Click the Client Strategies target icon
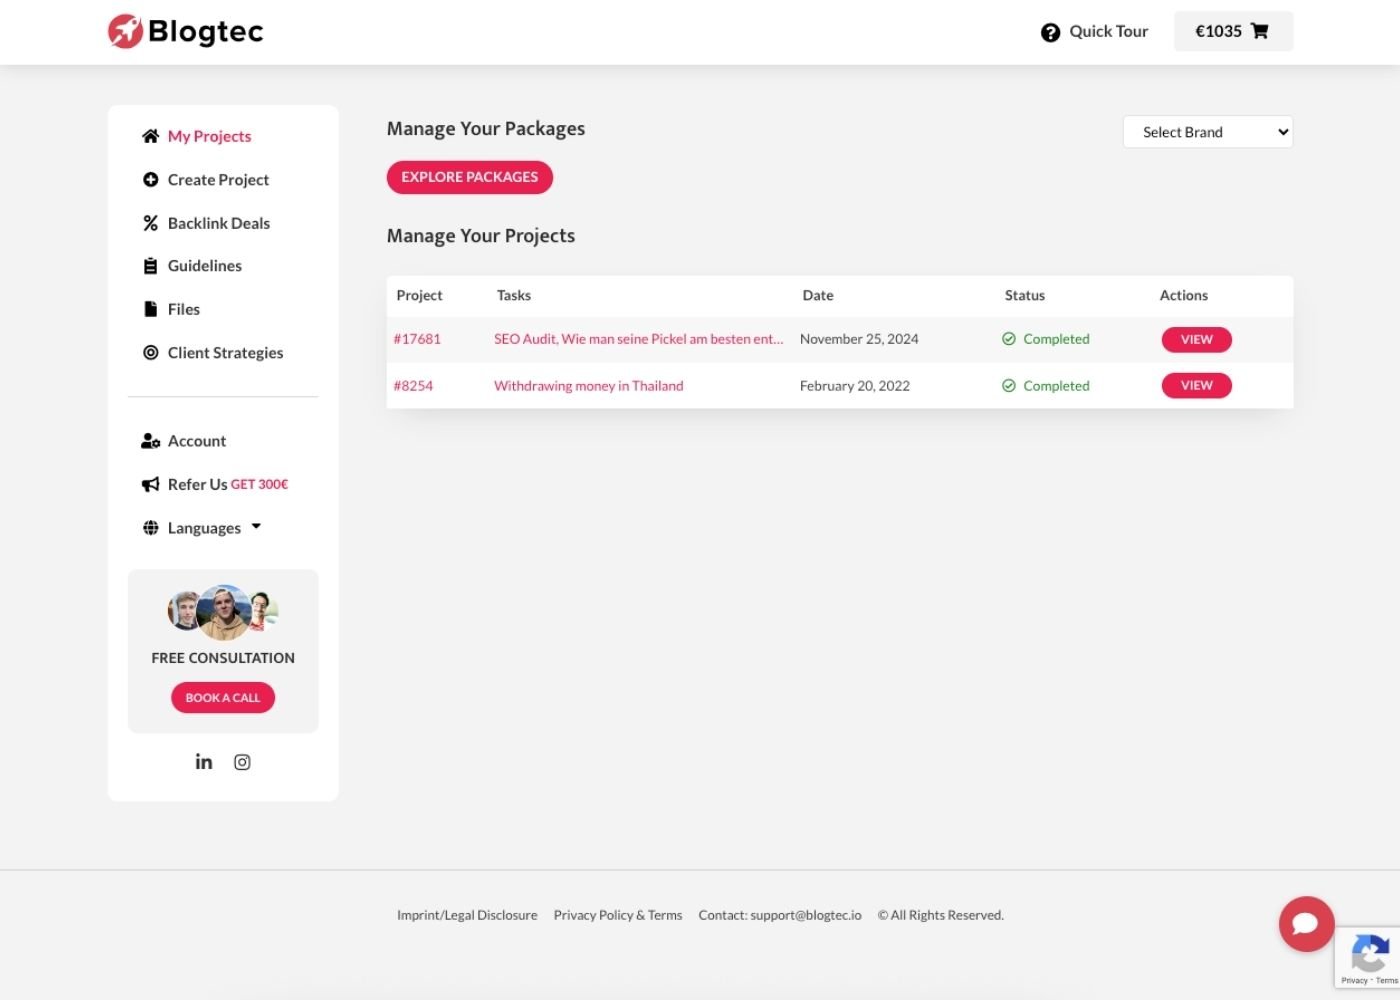The image size is (1400, 1000). pos(150,353)
